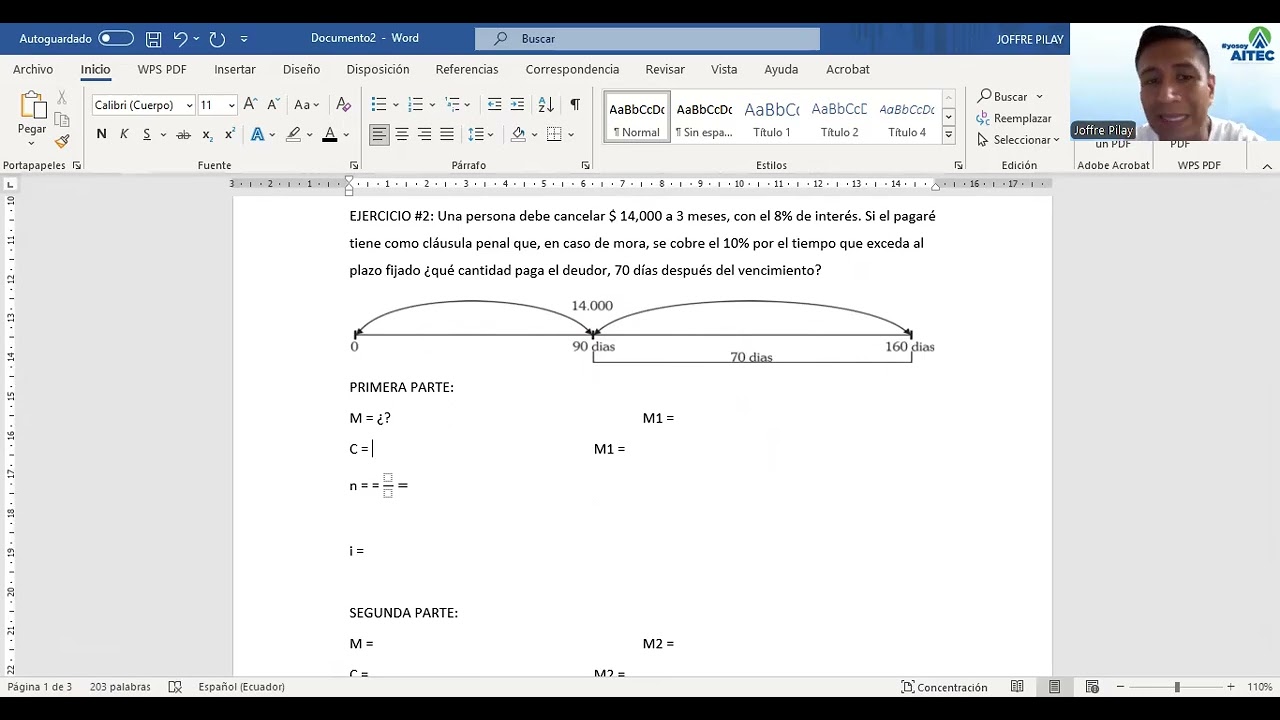Switch to the Insertar tab
This screenshot has height=720, width=1280.
coord(235,69)
